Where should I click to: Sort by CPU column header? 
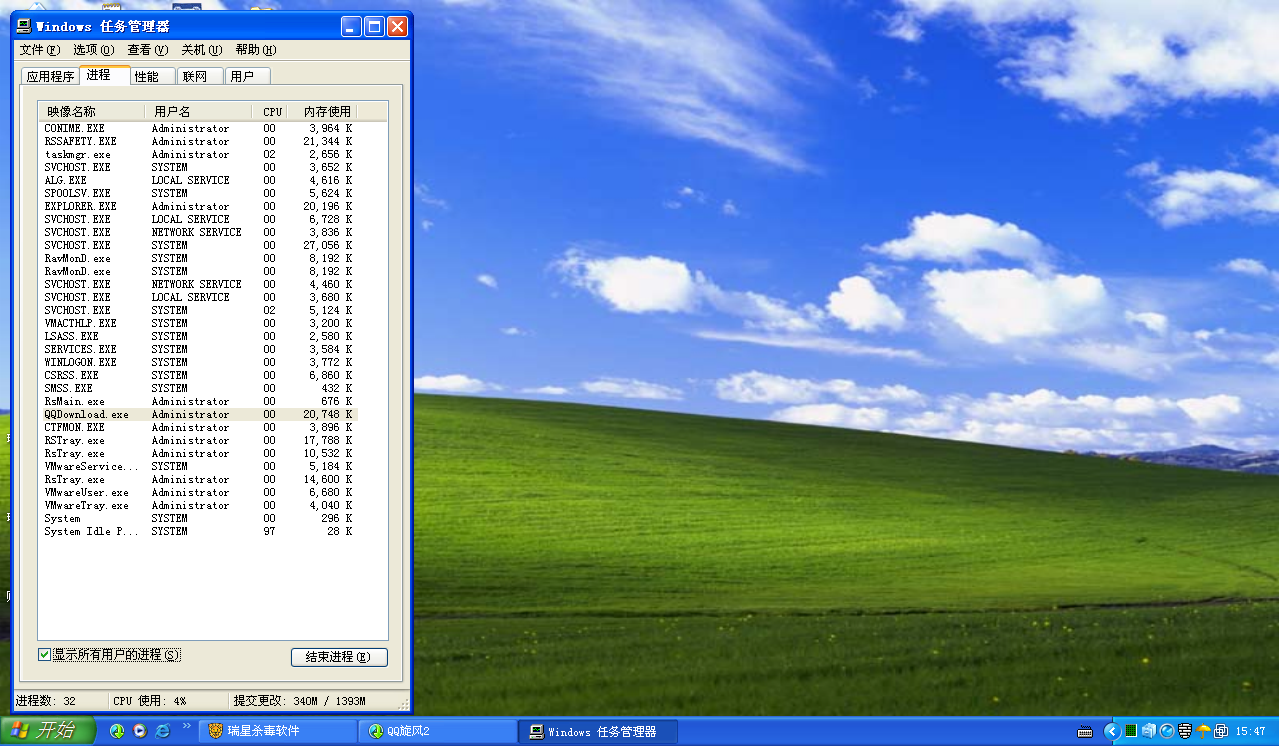[x=271, y=111]
